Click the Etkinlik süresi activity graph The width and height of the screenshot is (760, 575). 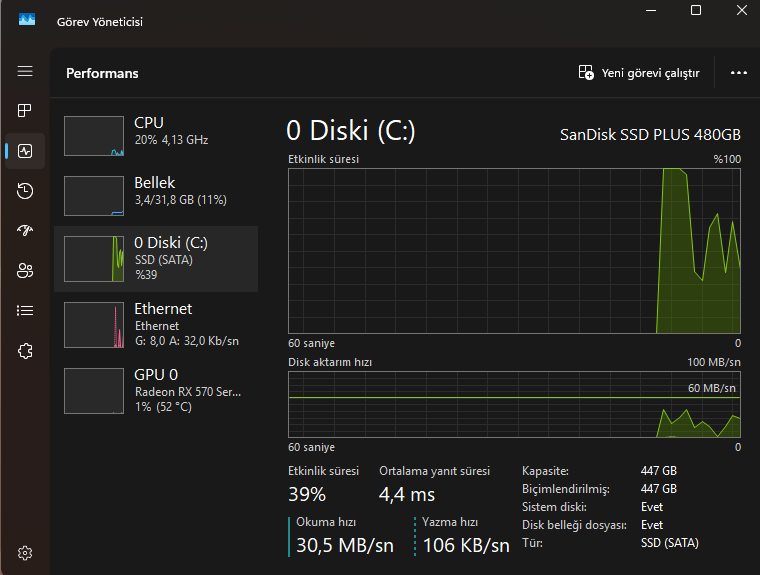514,251
